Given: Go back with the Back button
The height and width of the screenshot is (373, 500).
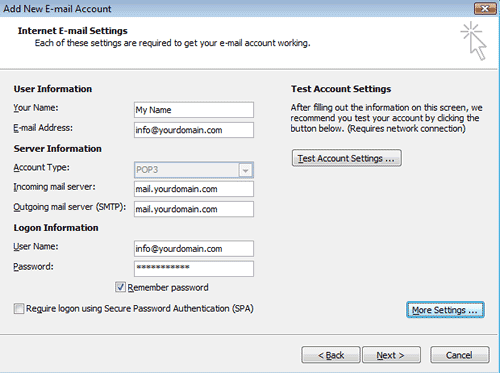Looking at the screenshot, I should [x=331, y=355].
